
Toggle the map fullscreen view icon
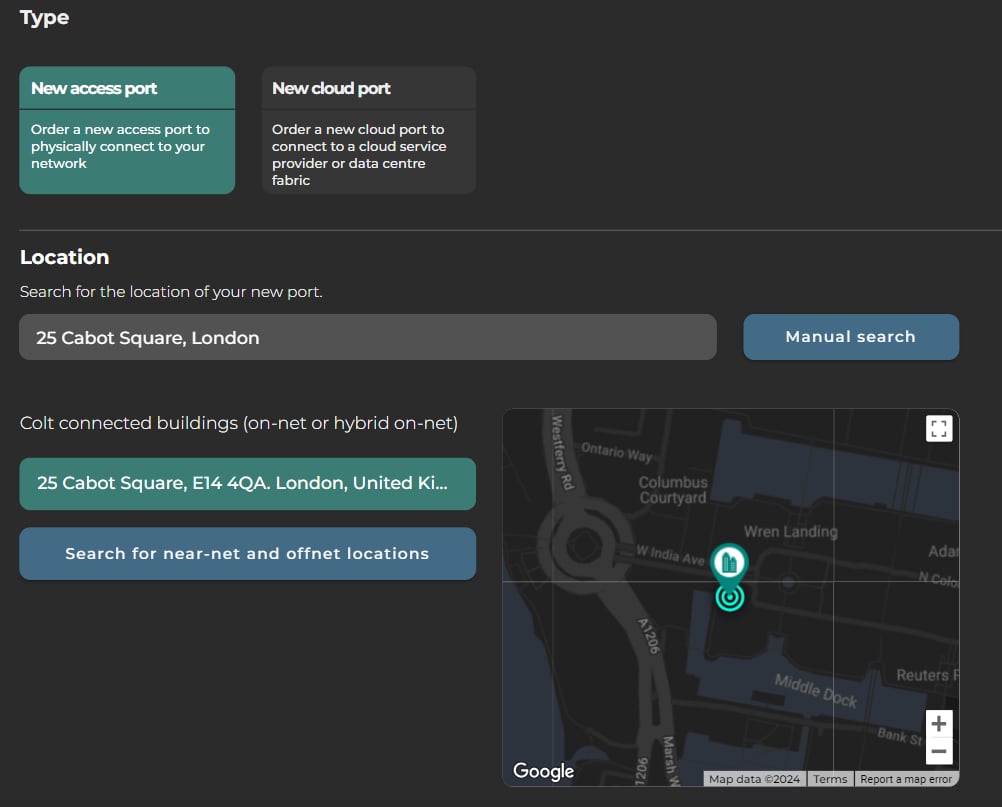click(x=939, y=429)
